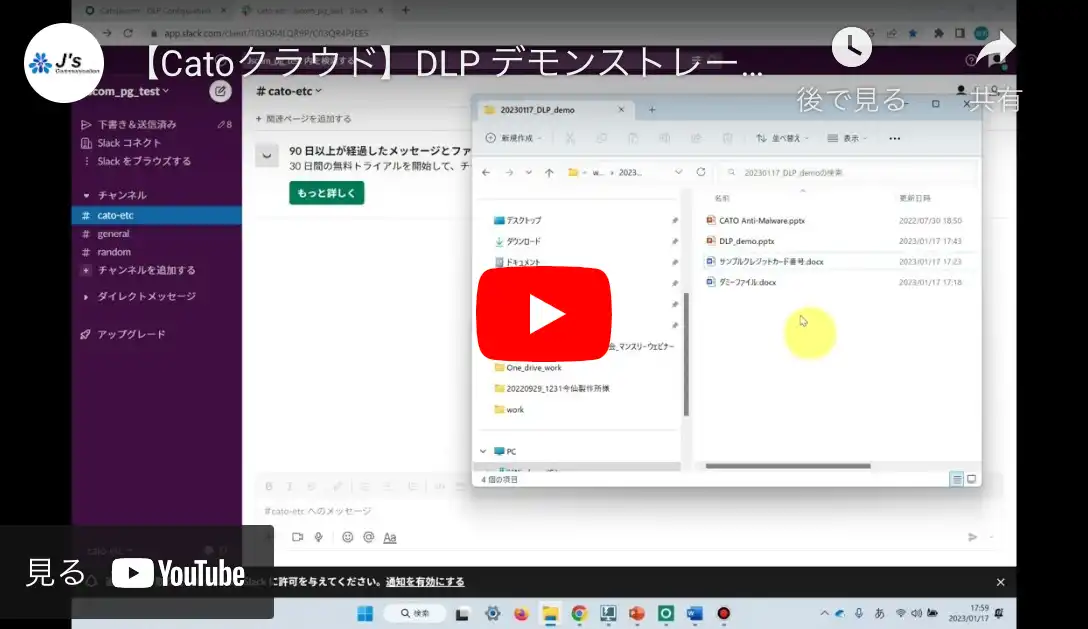The width and height of the screenshot is (1088, 629).
Task: Toggle the Aa formatting button in composer
Action: click(390, 537)
